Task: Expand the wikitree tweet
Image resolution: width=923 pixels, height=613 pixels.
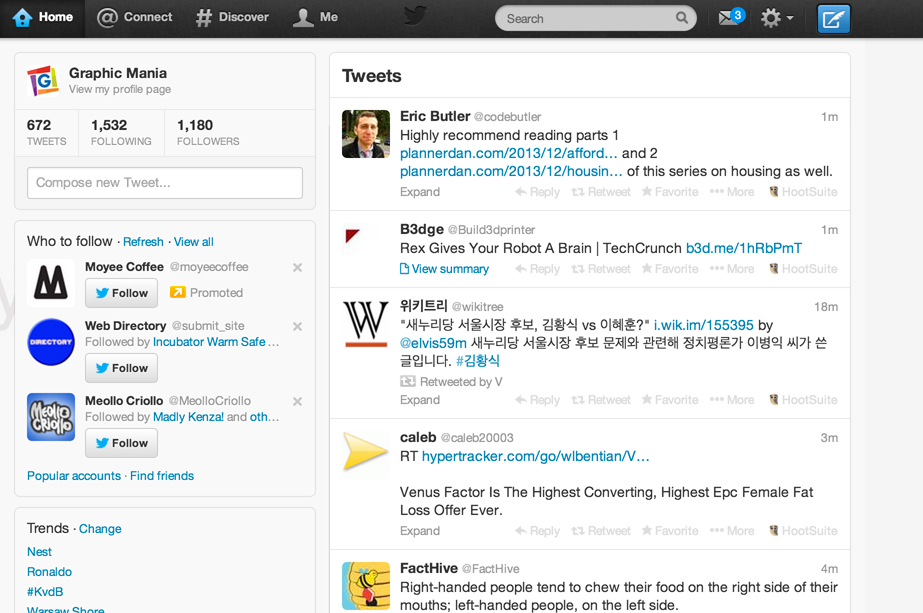Action: (420, 400)
